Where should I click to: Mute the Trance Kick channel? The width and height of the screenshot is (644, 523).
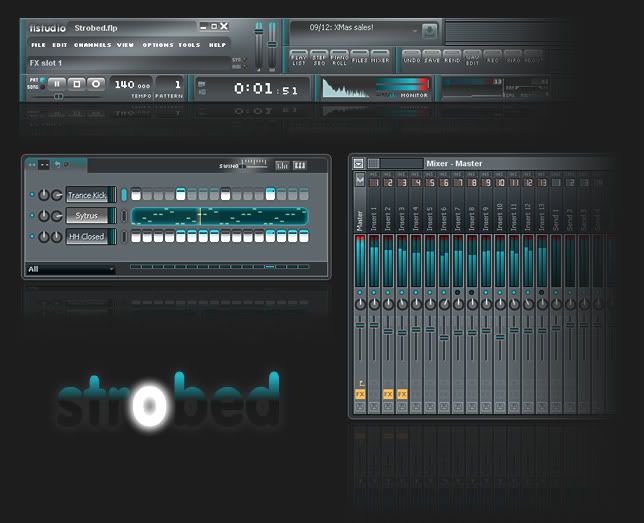(x=32, y=194)
